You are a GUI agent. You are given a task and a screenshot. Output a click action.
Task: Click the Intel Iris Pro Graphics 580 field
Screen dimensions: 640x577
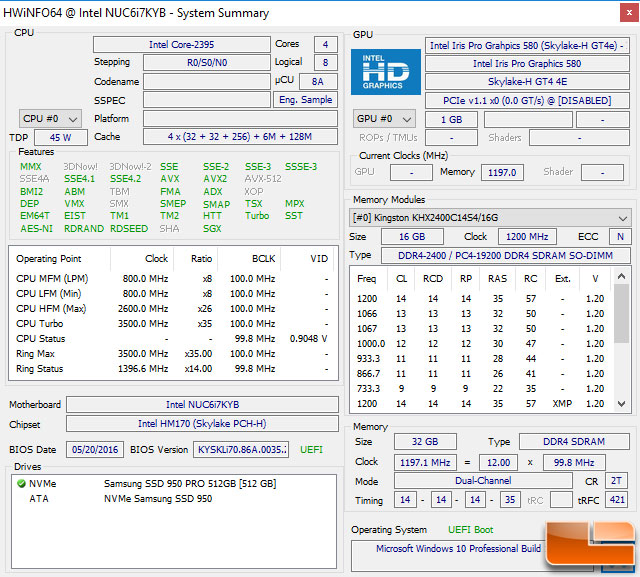point(527,64)
